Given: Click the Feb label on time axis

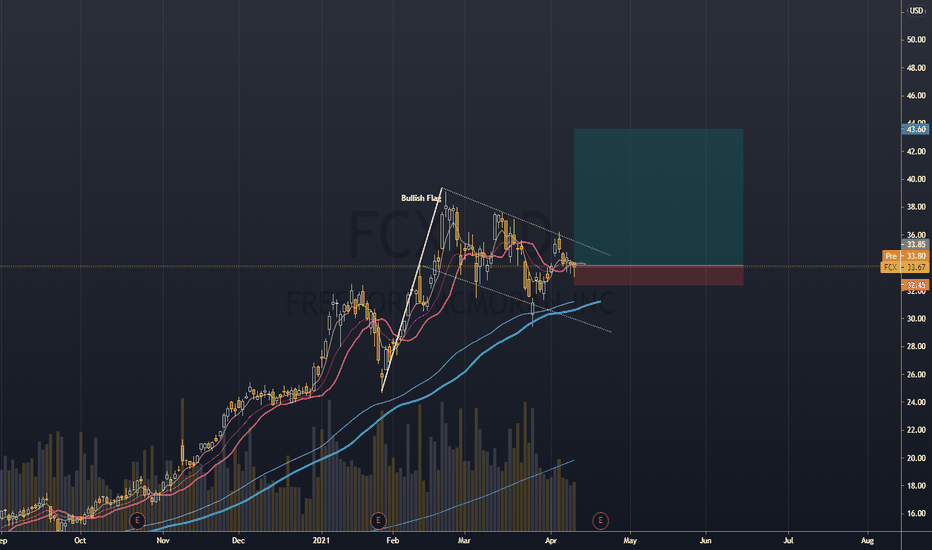Looking at the screenshot, I should pos(392,540).
